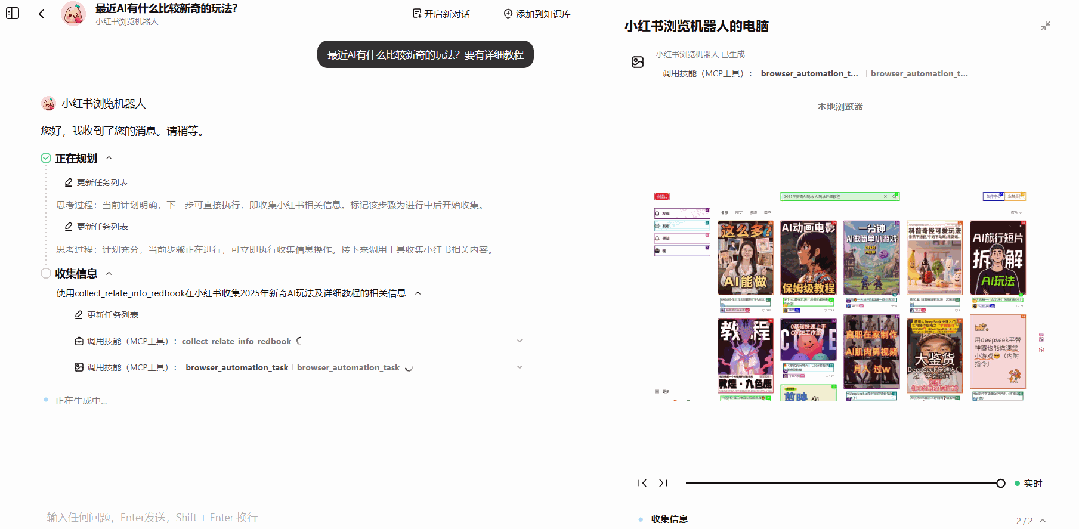Expand the 2/2 step list chevron
The width and height of the screenshot is (1079, 529).
click(x=1043, y=521)
